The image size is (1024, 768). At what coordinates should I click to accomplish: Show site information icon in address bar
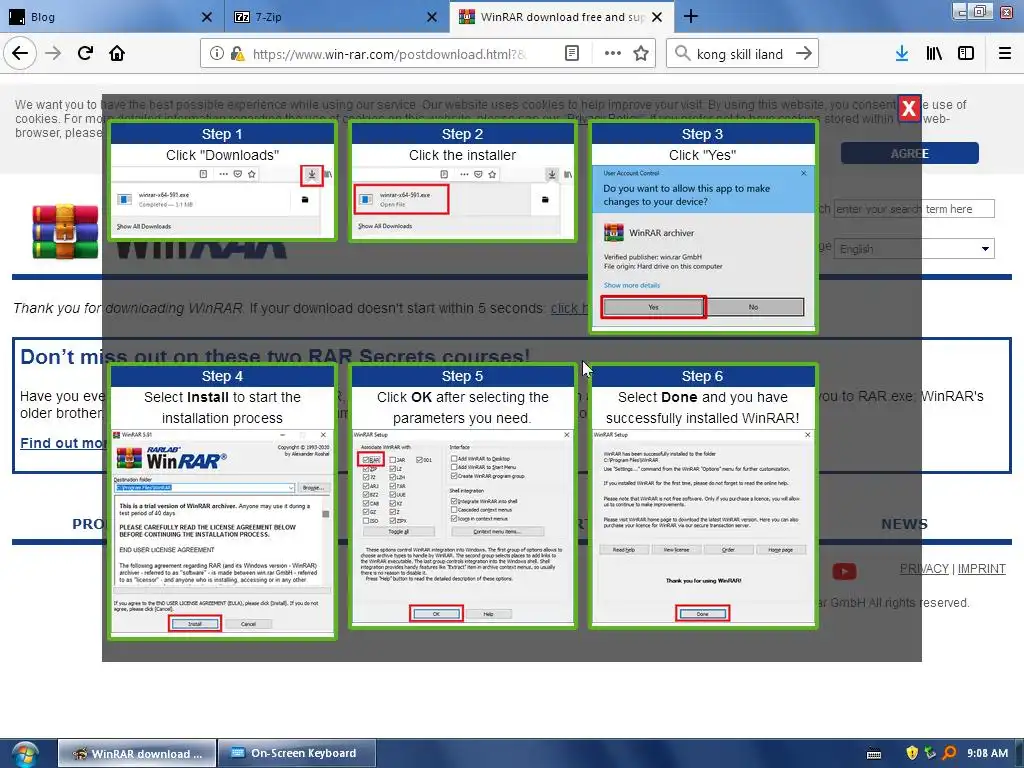[x=216, y=54]
